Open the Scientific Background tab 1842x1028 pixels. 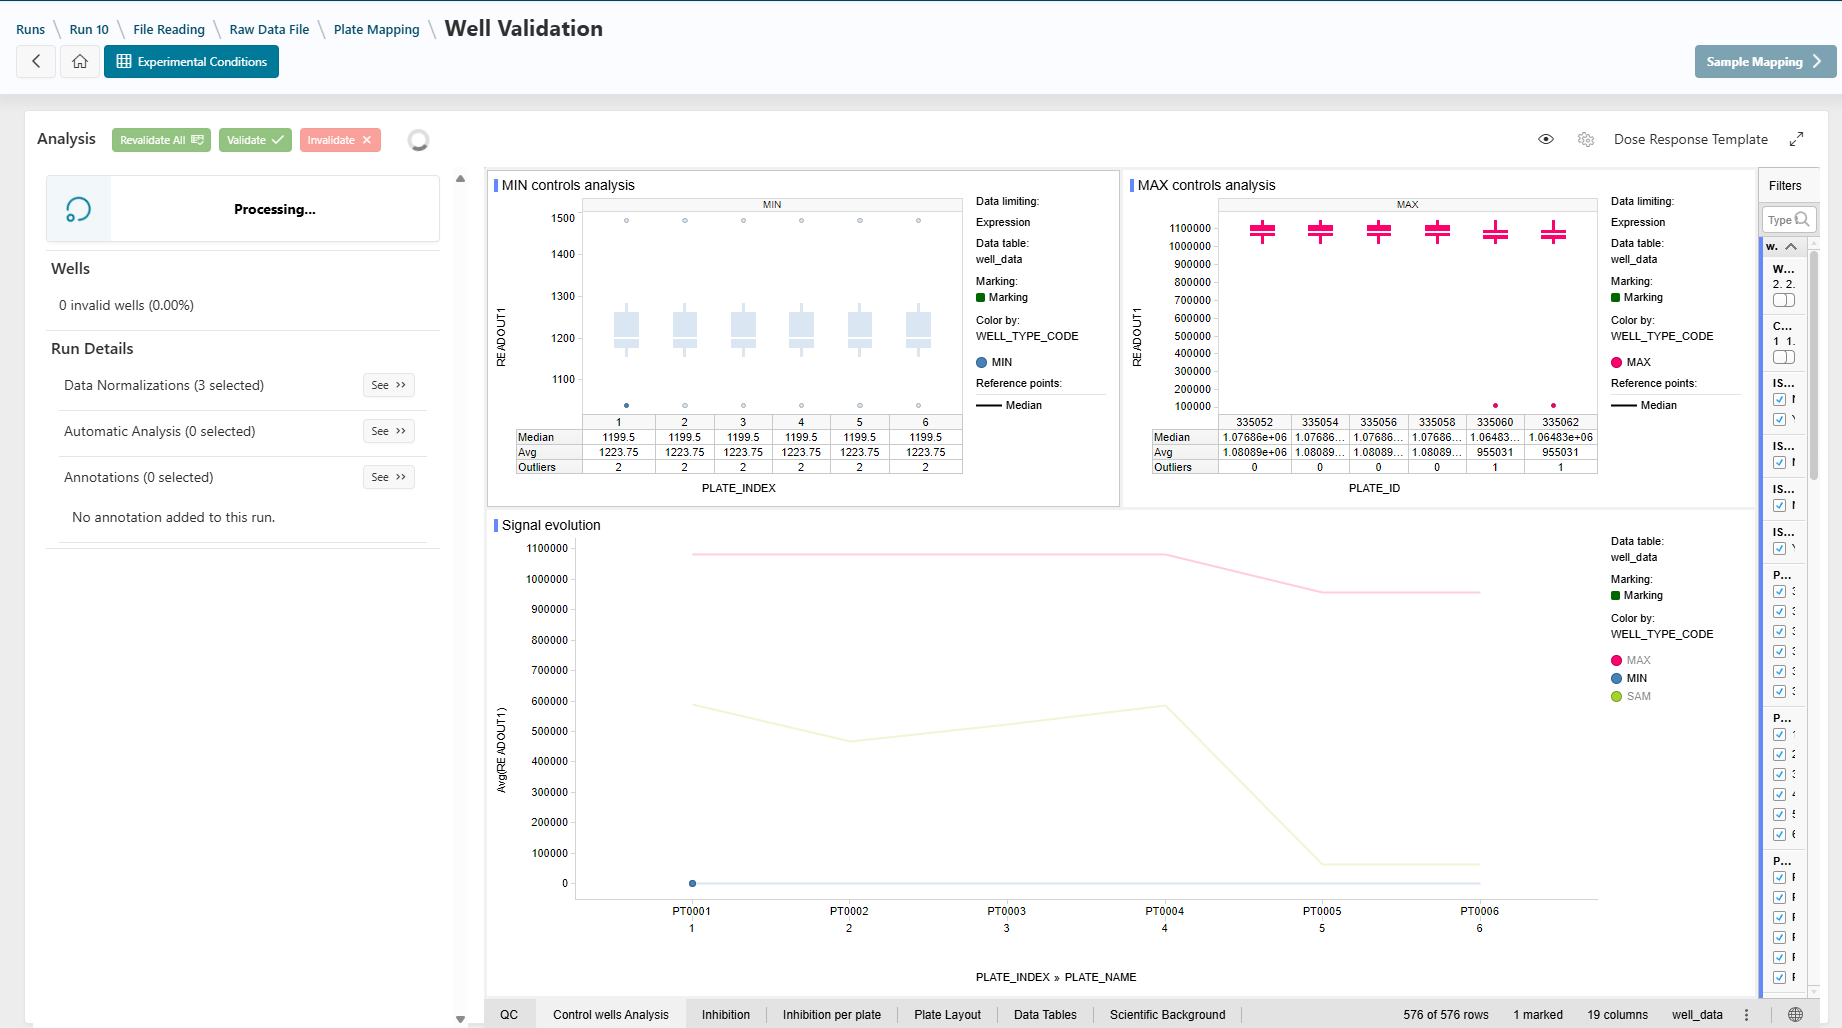pos(1167,1014)
